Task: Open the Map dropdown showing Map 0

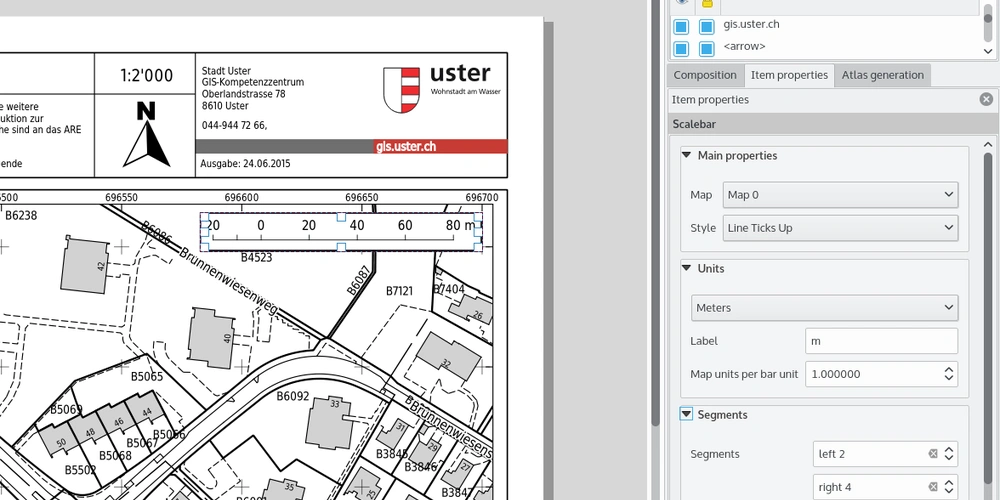Action: (x=840, y=195)
